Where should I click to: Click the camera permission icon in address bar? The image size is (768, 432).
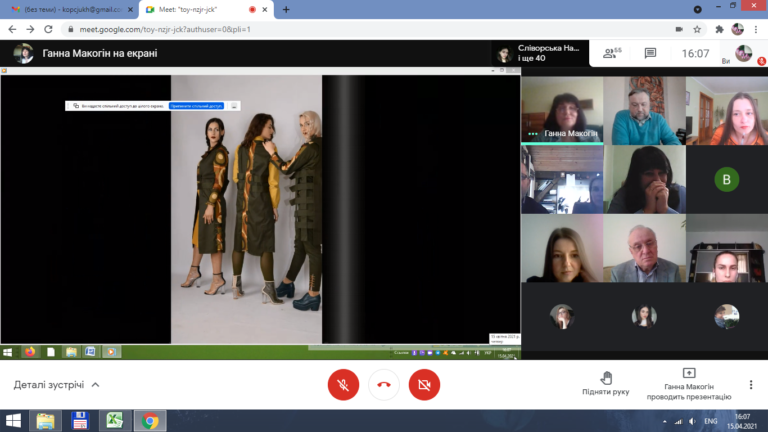tap(679, 29)
